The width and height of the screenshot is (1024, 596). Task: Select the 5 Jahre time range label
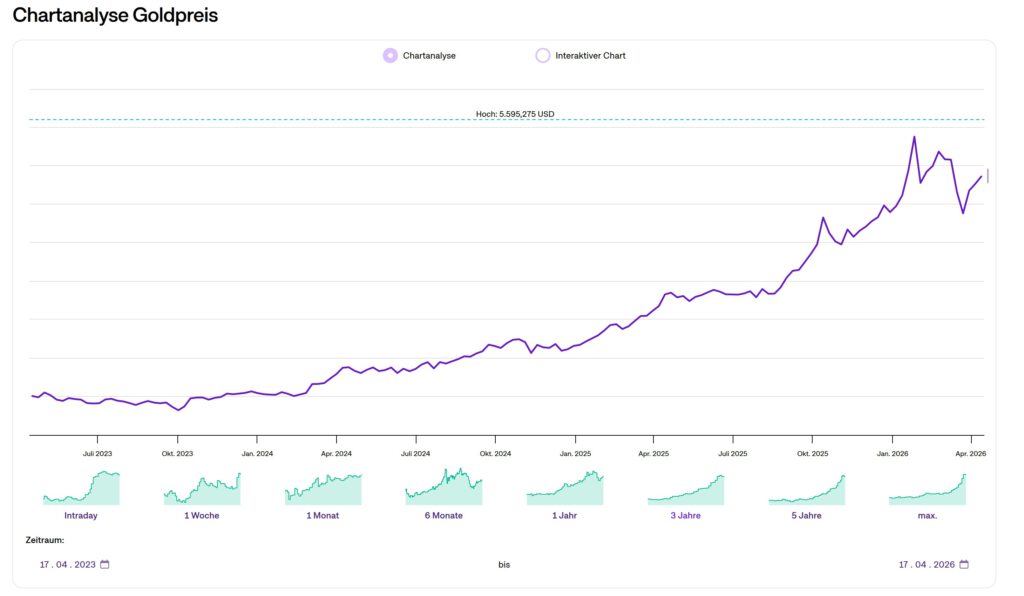coord(807,515)
